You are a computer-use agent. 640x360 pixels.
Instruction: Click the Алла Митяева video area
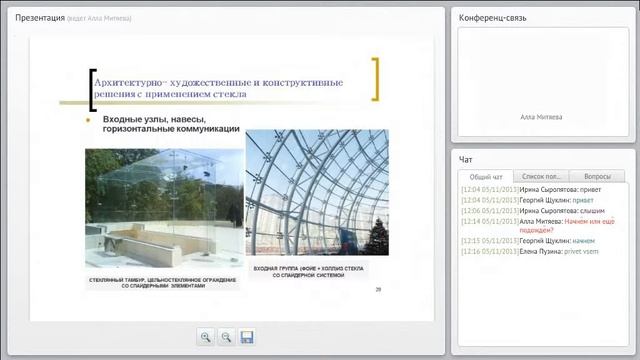(543, 82)
